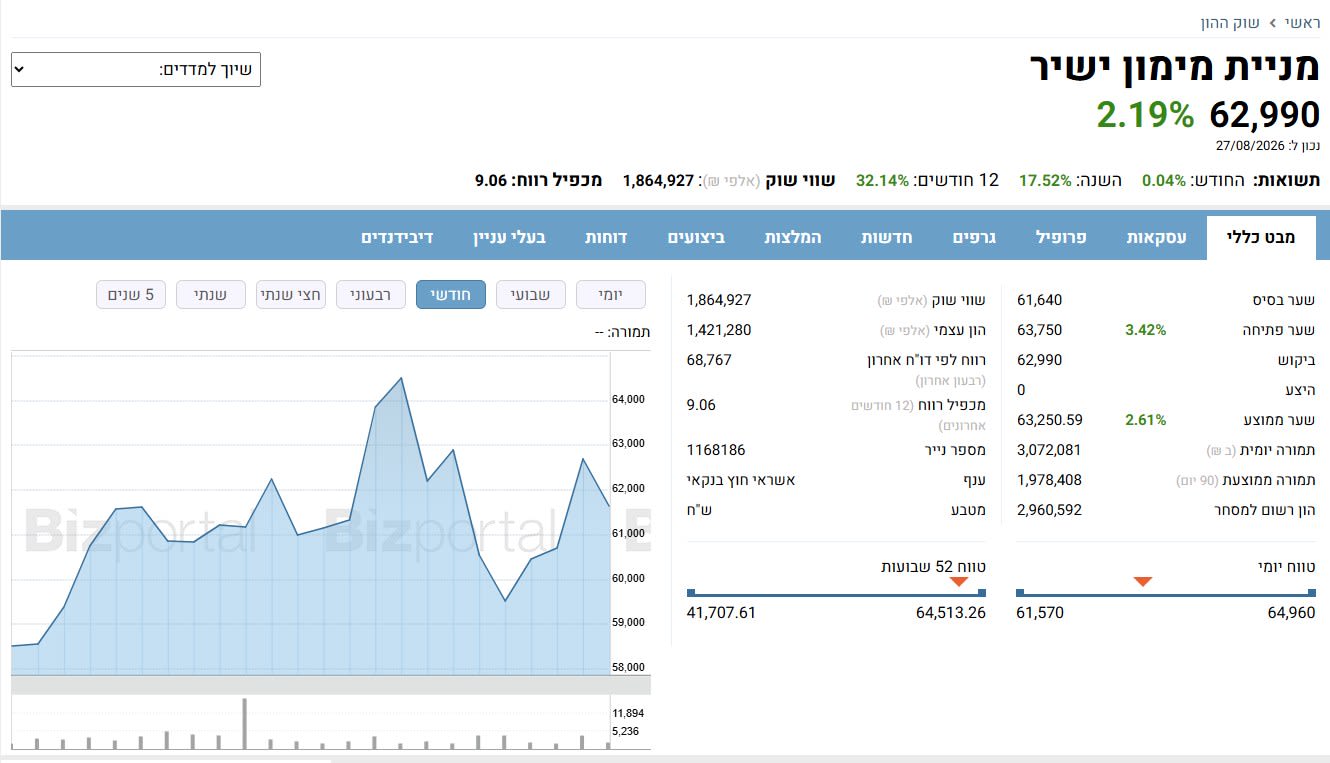Show the '5 שנים' chart range
This screenshot has height=763, width=1330.
(131, 295)
